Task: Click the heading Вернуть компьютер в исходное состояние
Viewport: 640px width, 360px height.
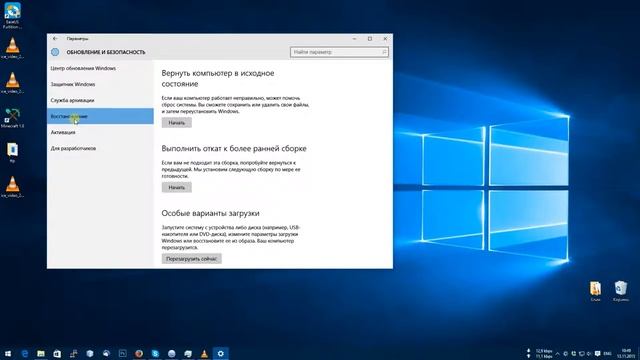Action: 218,78
